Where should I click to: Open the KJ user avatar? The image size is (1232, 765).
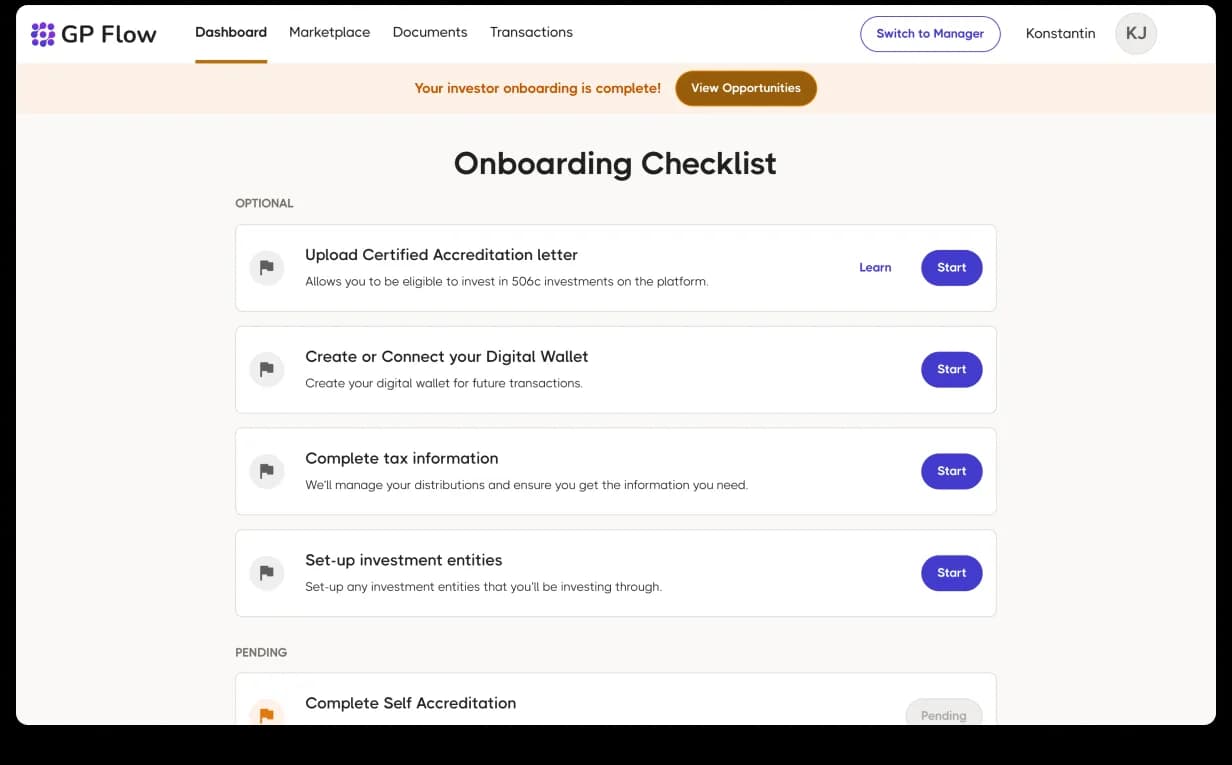1136,33
